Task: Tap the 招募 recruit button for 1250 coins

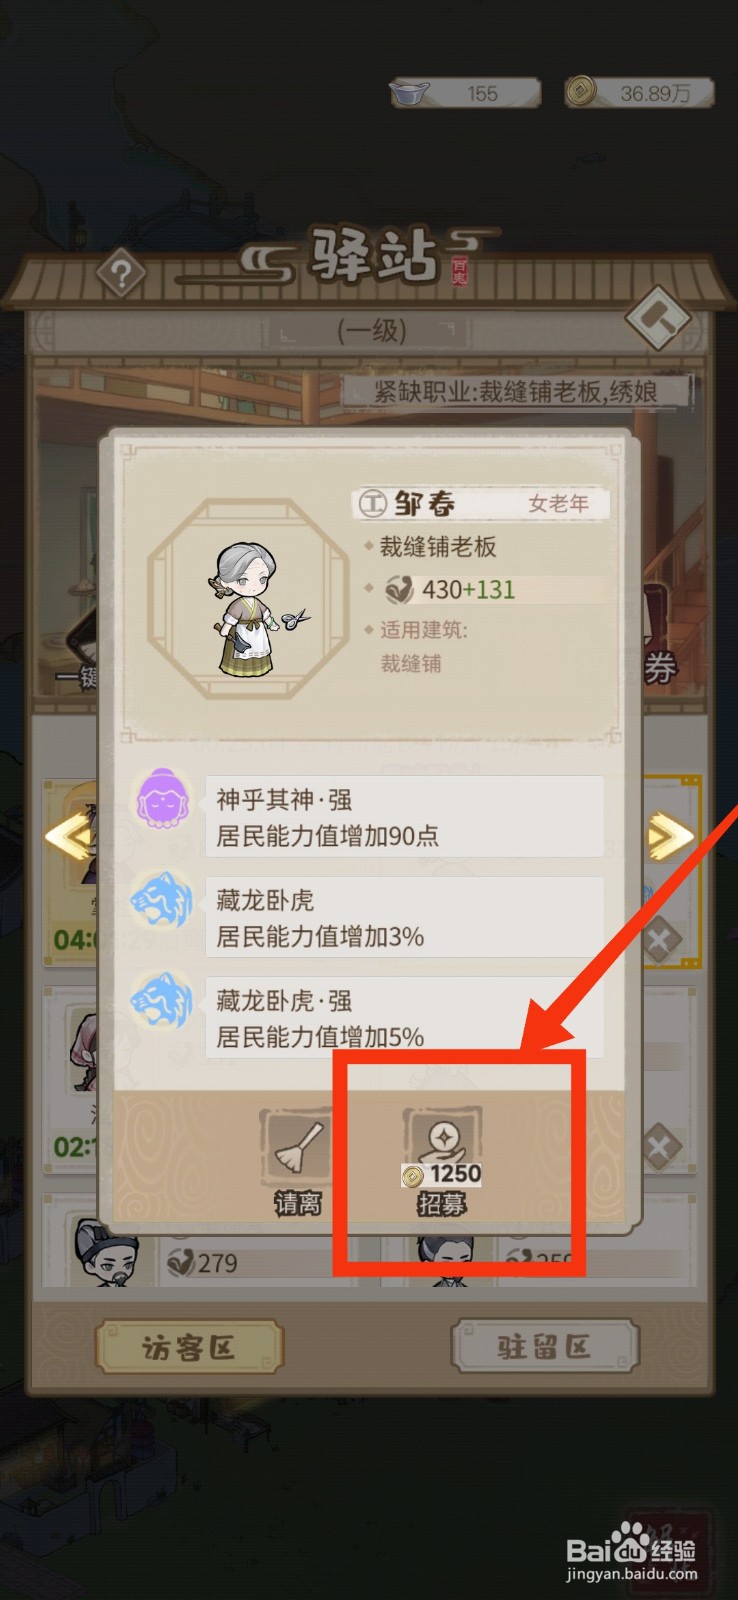Action: pos(442,1161)
